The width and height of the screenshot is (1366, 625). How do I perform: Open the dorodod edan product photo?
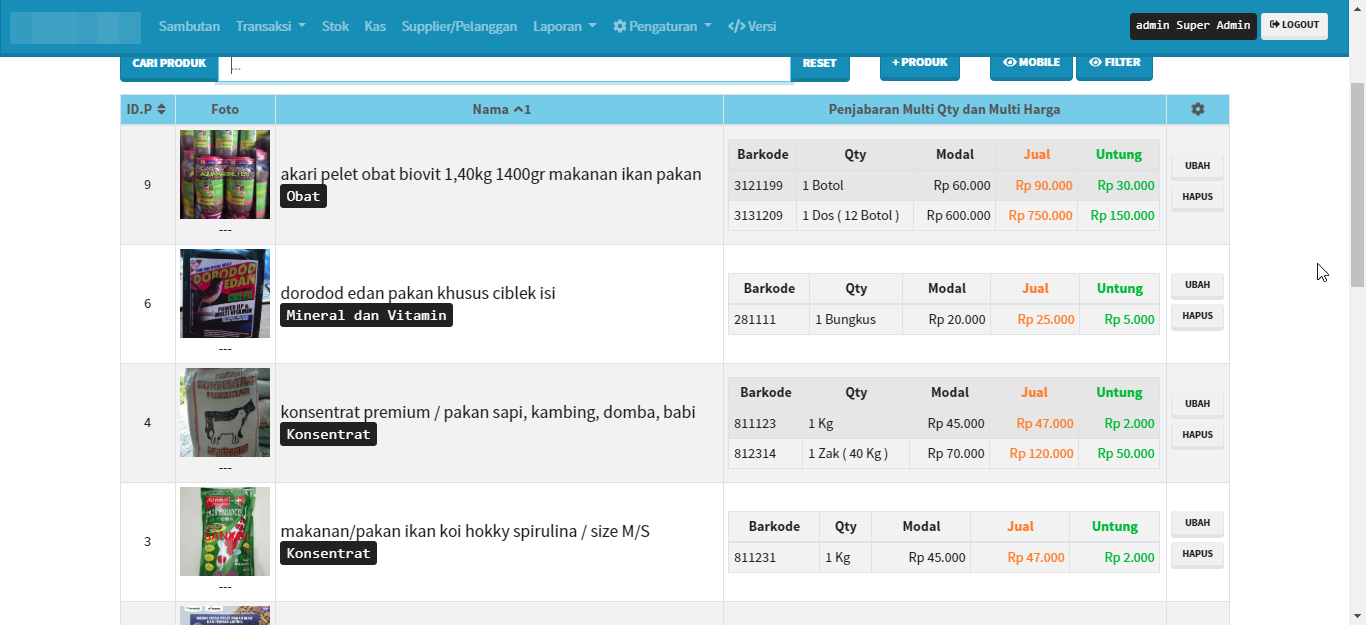225,293
